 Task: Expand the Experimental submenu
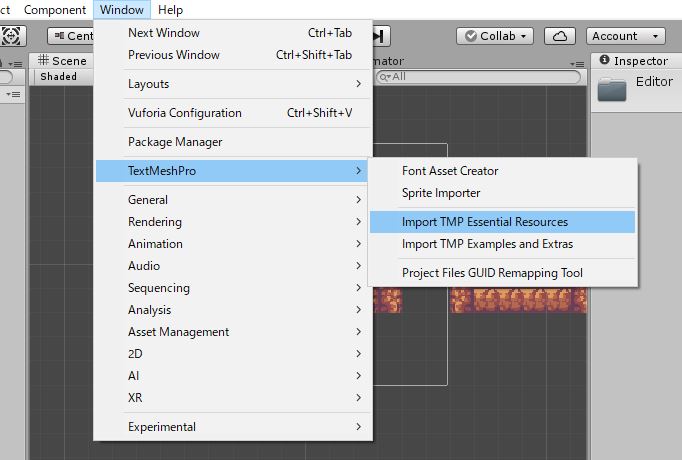point(234,427)
